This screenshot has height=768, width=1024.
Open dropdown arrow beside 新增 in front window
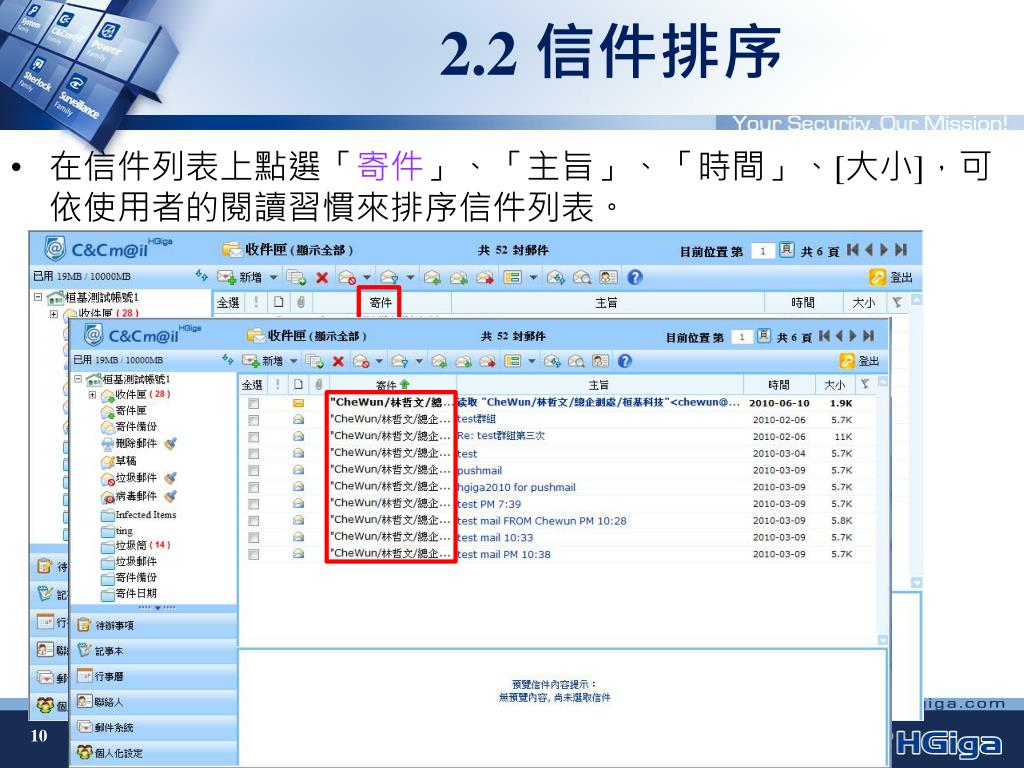(x=294, y=361)
